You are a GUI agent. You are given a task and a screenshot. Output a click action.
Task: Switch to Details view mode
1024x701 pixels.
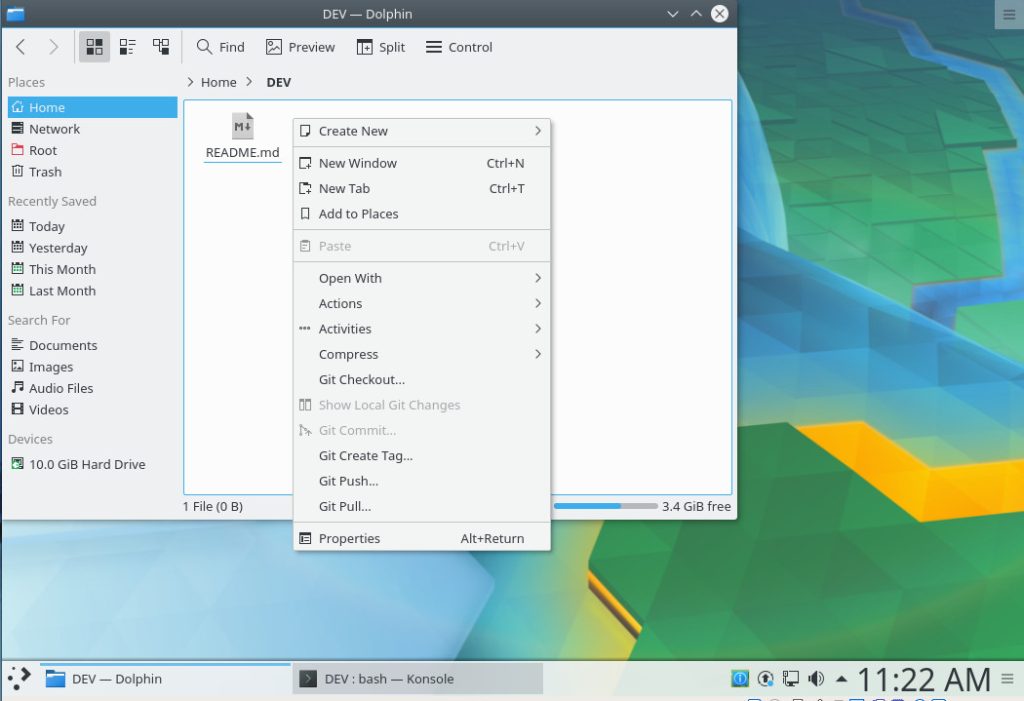[160, 47]
